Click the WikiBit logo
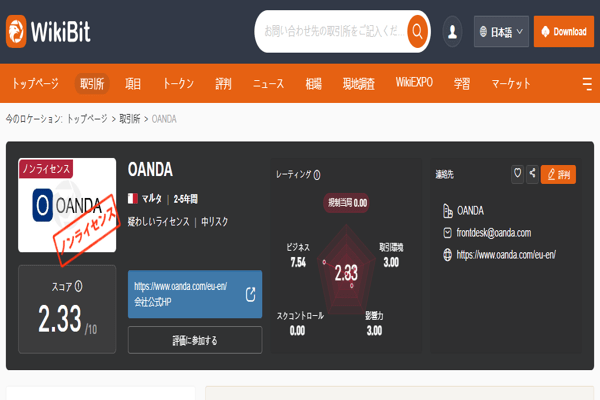600x400 pixels. pyautogui.click(x=48, y=31)
